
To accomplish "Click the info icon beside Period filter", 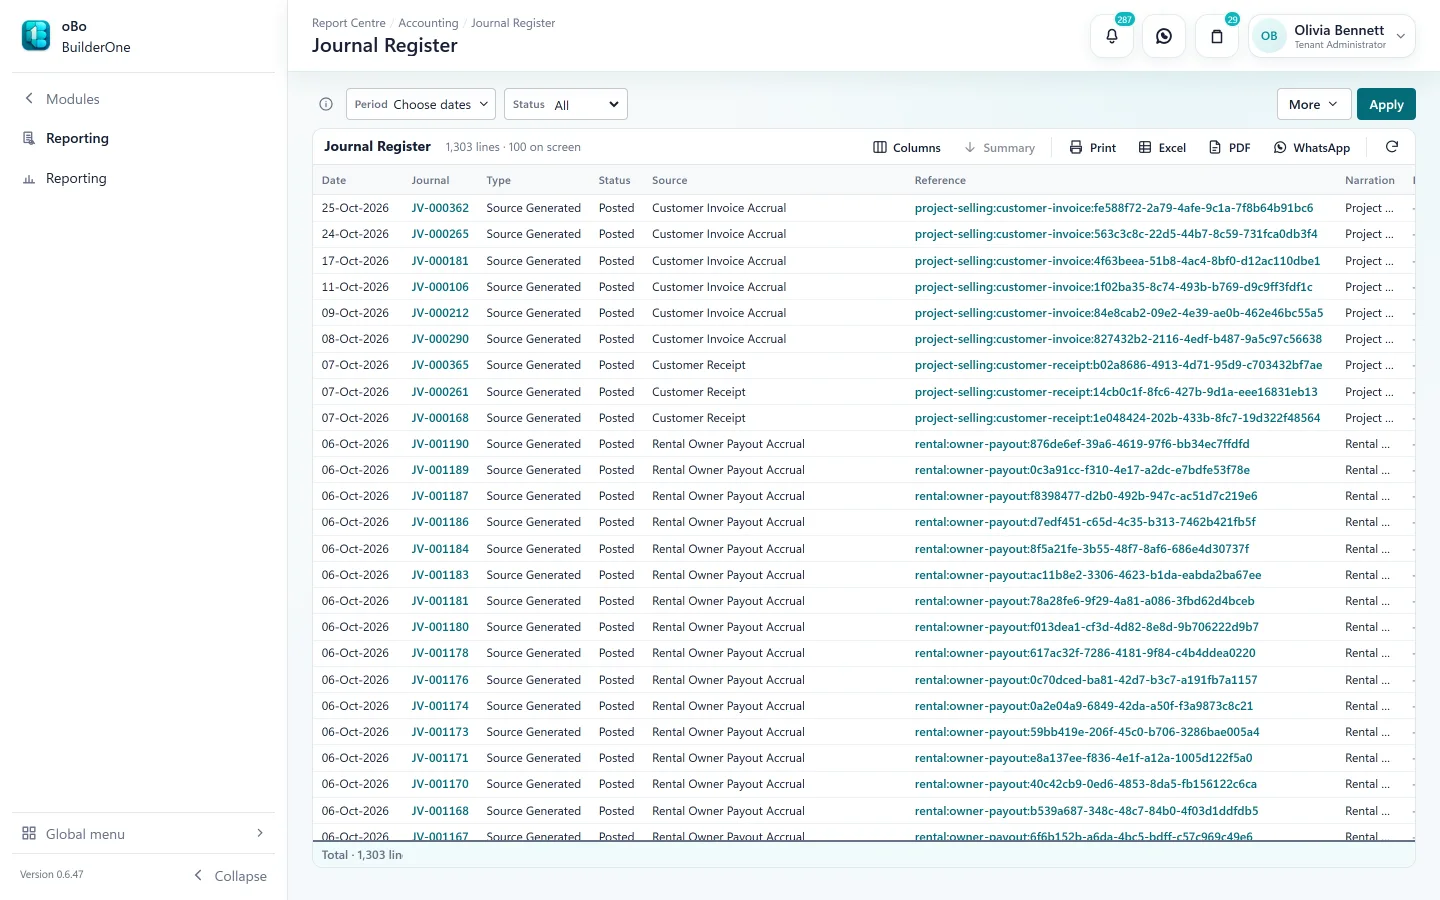I will tap(326, 104).
